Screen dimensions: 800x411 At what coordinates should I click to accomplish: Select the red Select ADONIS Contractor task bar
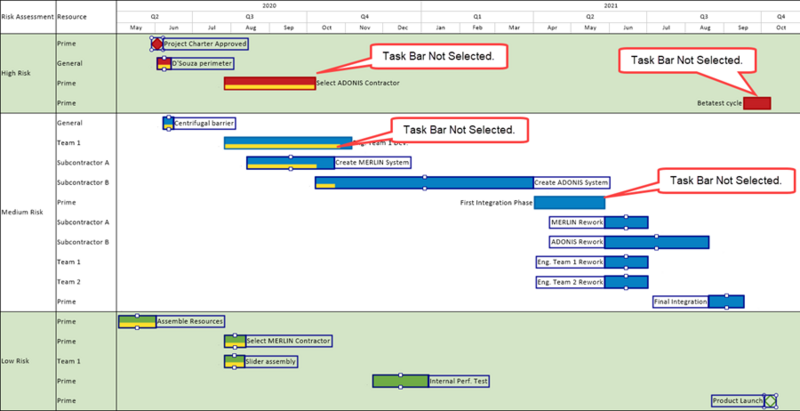tap(270, 83)
